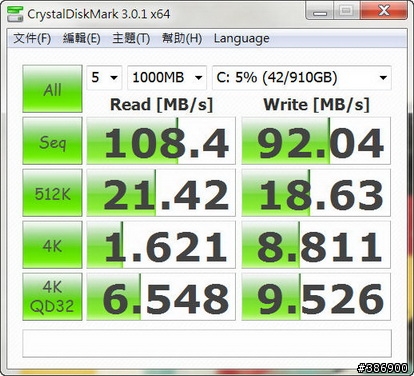Viewport: 414px width, 376px height.
Task: Click the Seq write value 92.04
Action: tap(316, 141)
